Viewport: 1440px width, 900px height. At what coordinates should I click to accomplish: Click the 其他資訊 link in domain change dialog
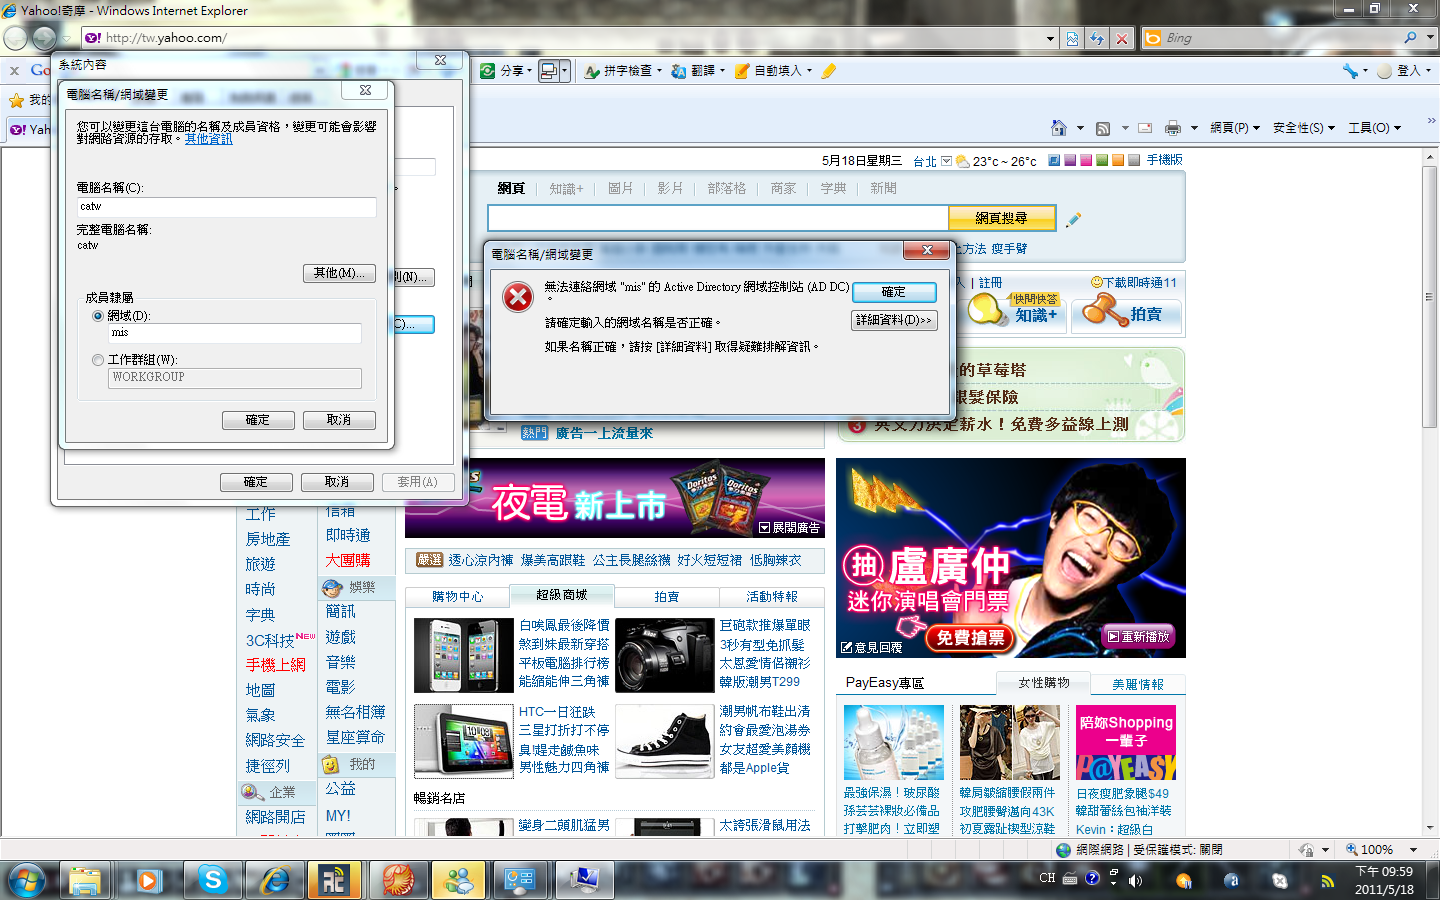[208, 140]
